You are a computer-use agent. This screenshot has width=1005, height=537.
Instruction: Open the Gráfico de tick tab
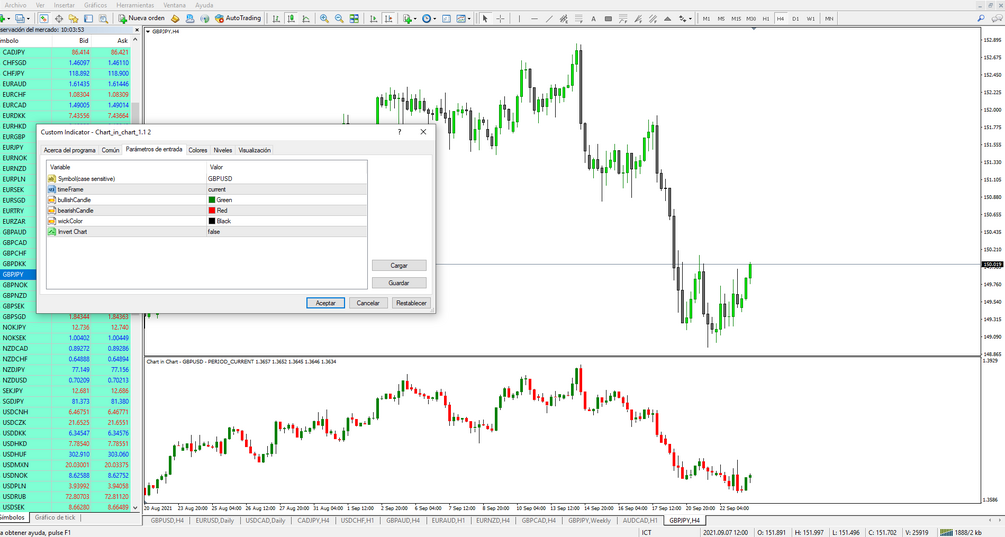(x=54, y=517)
